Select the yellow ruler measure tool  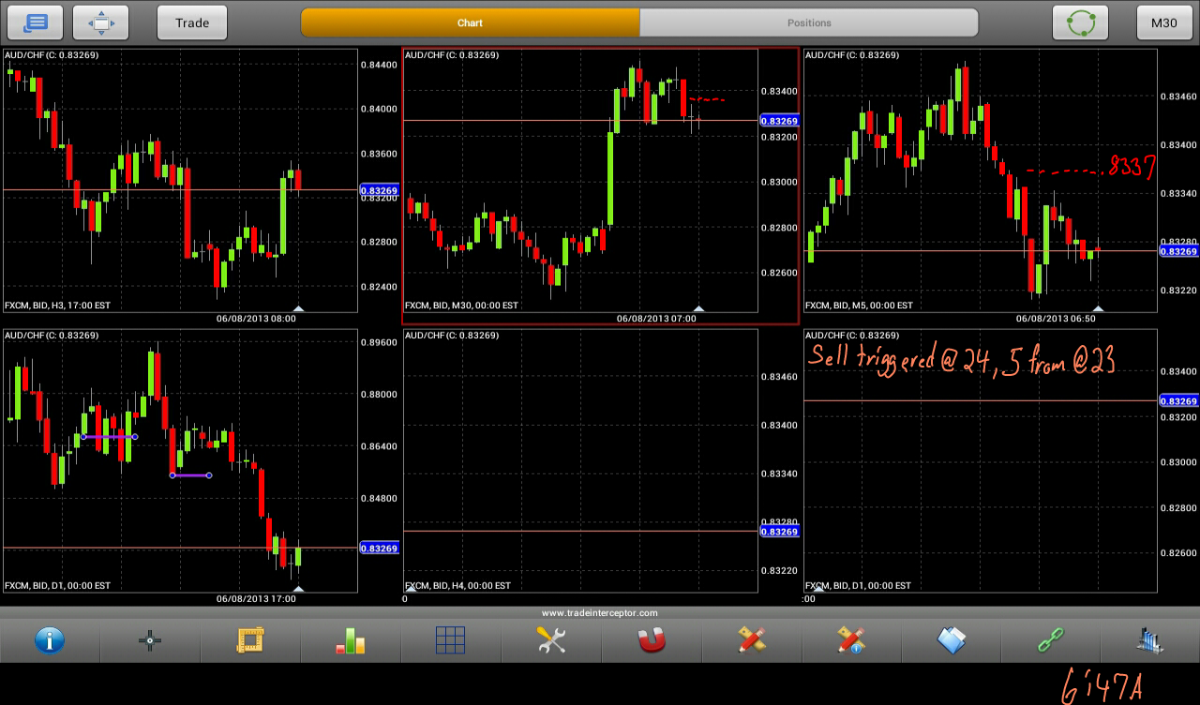250,641
